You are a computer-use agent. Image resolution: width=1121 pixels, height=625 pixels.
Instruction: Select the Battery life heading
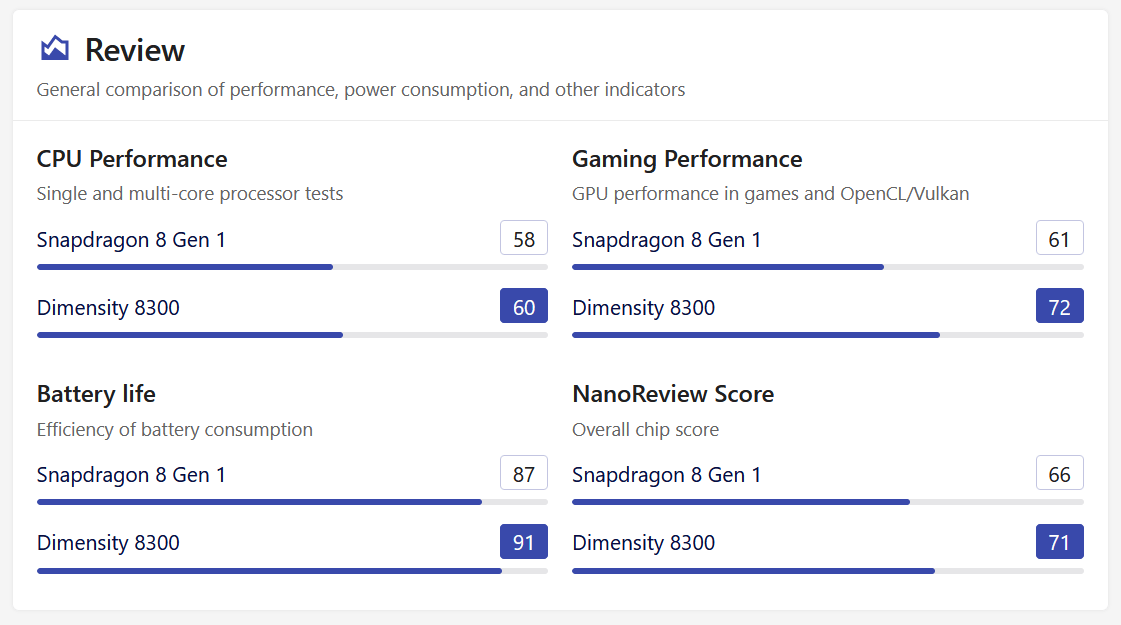[97, 394]
